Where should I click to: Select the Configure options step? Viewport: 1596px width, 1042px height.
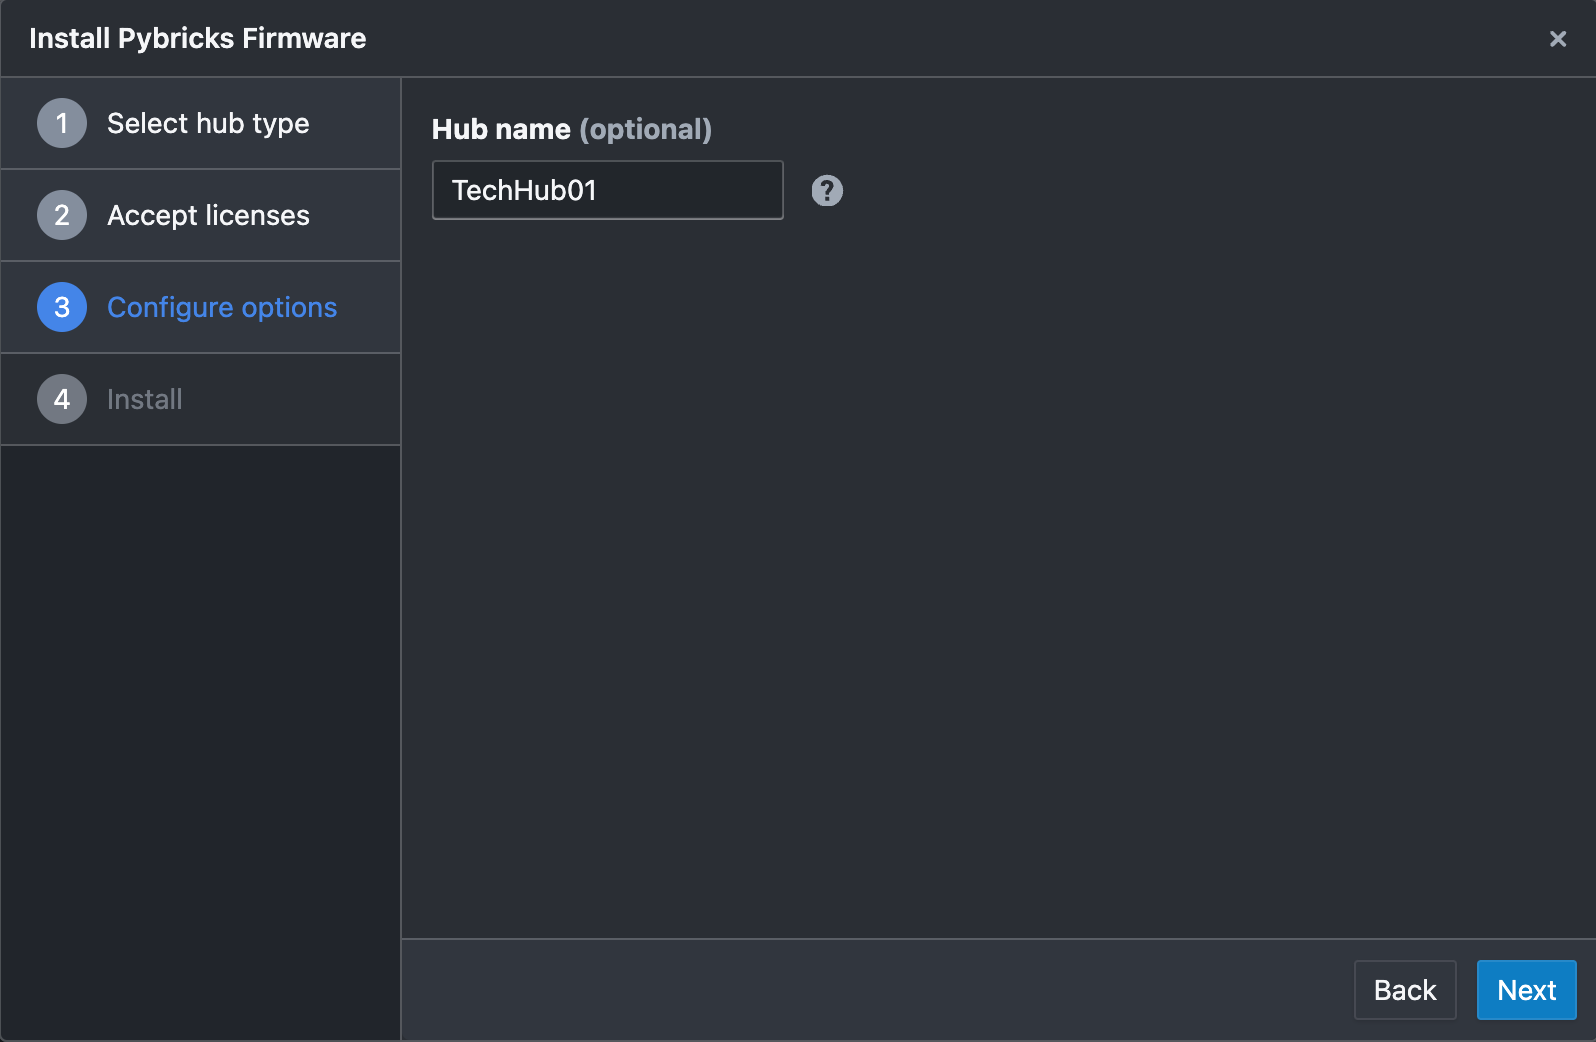201,307
